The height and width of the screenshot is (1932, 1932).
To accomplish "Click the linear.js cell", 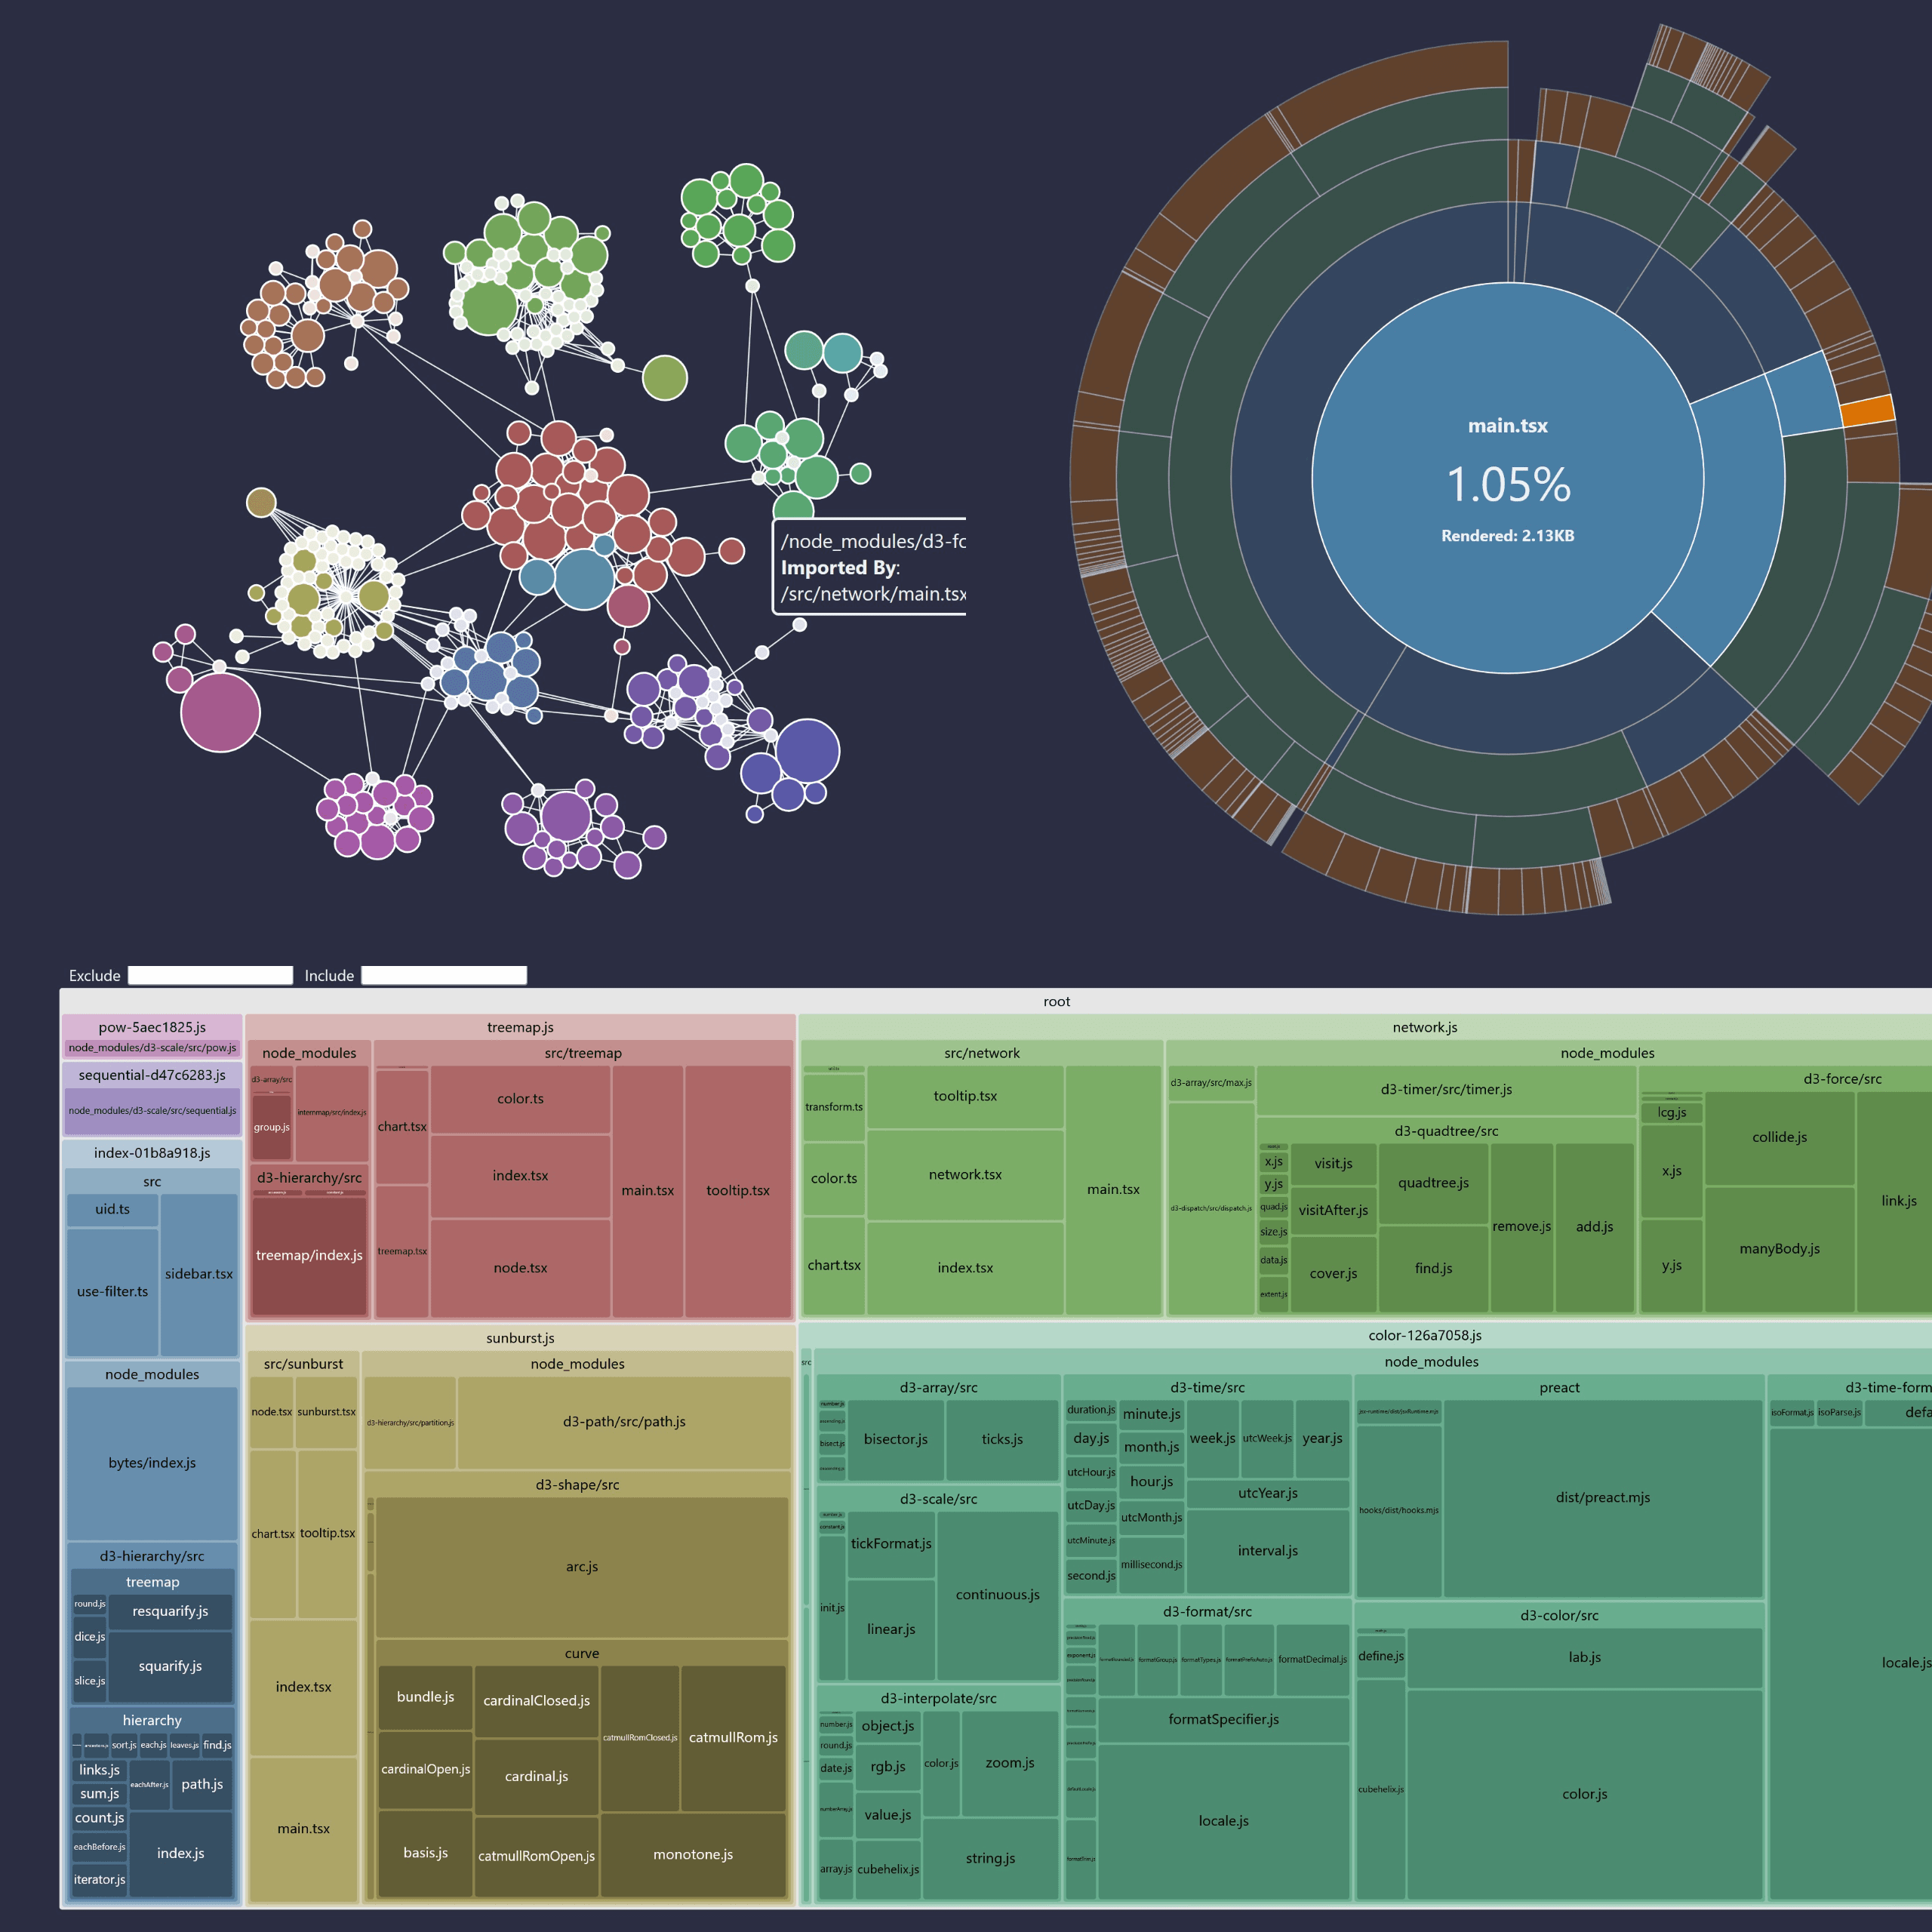I will pyautogui.click(x=891, y=1629).
